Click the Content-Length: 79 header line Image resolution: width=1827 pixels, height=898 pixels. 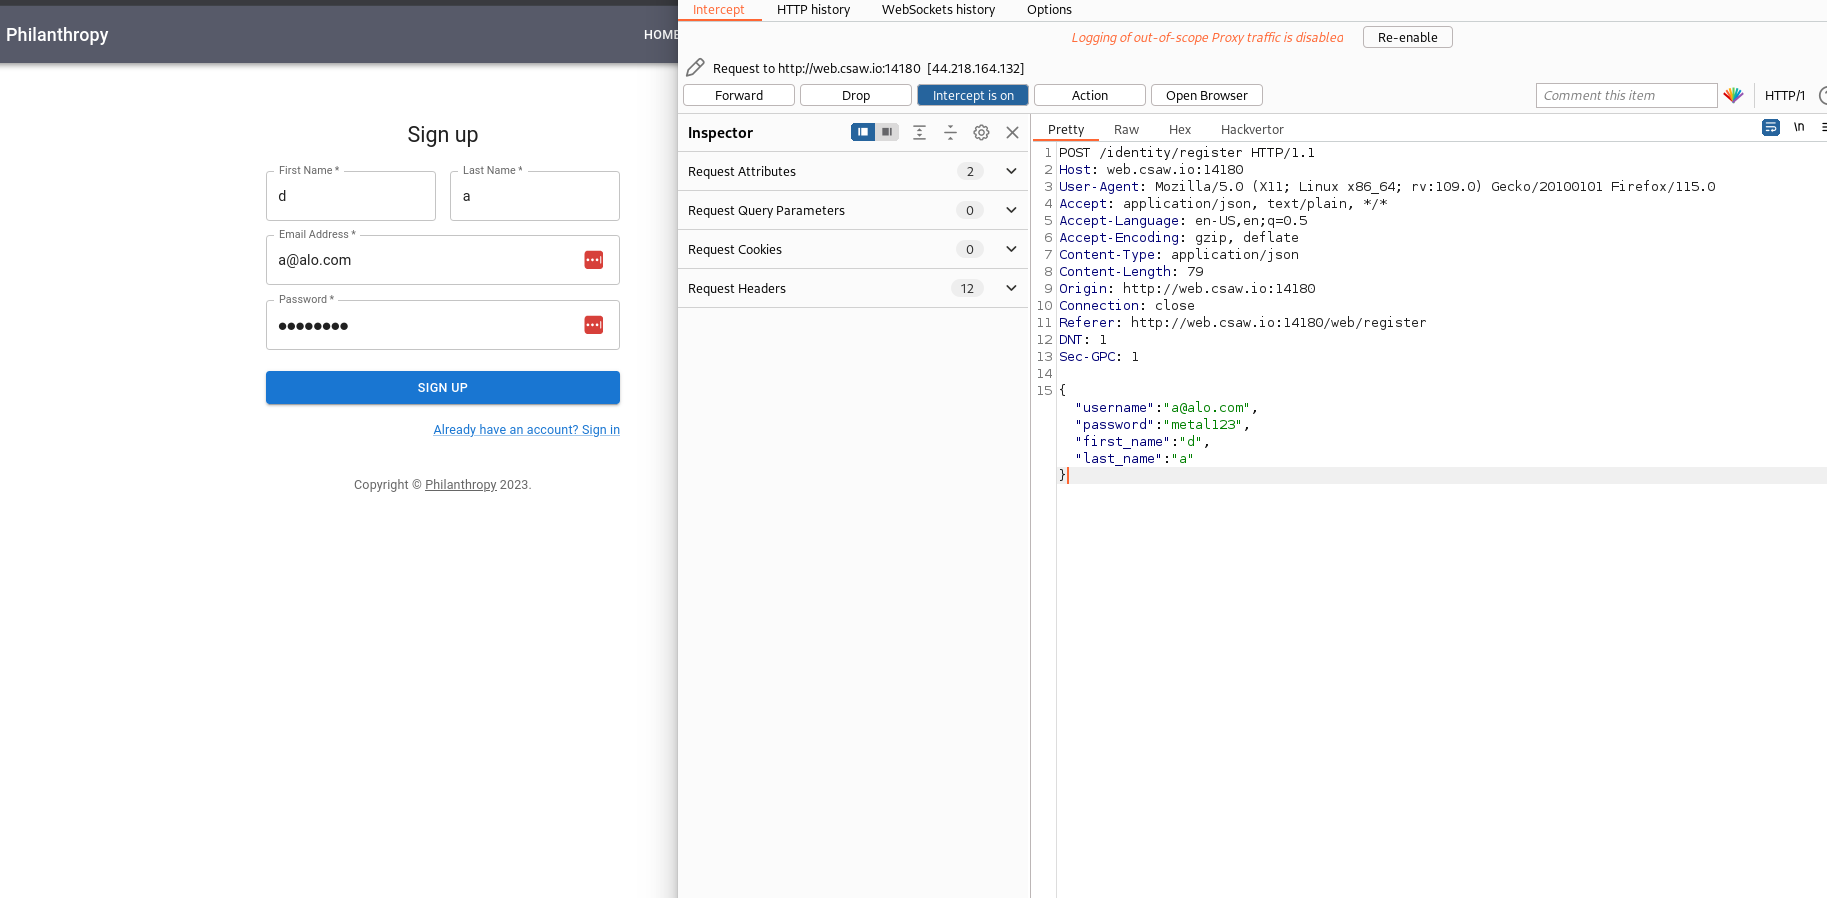[1131, 272]
